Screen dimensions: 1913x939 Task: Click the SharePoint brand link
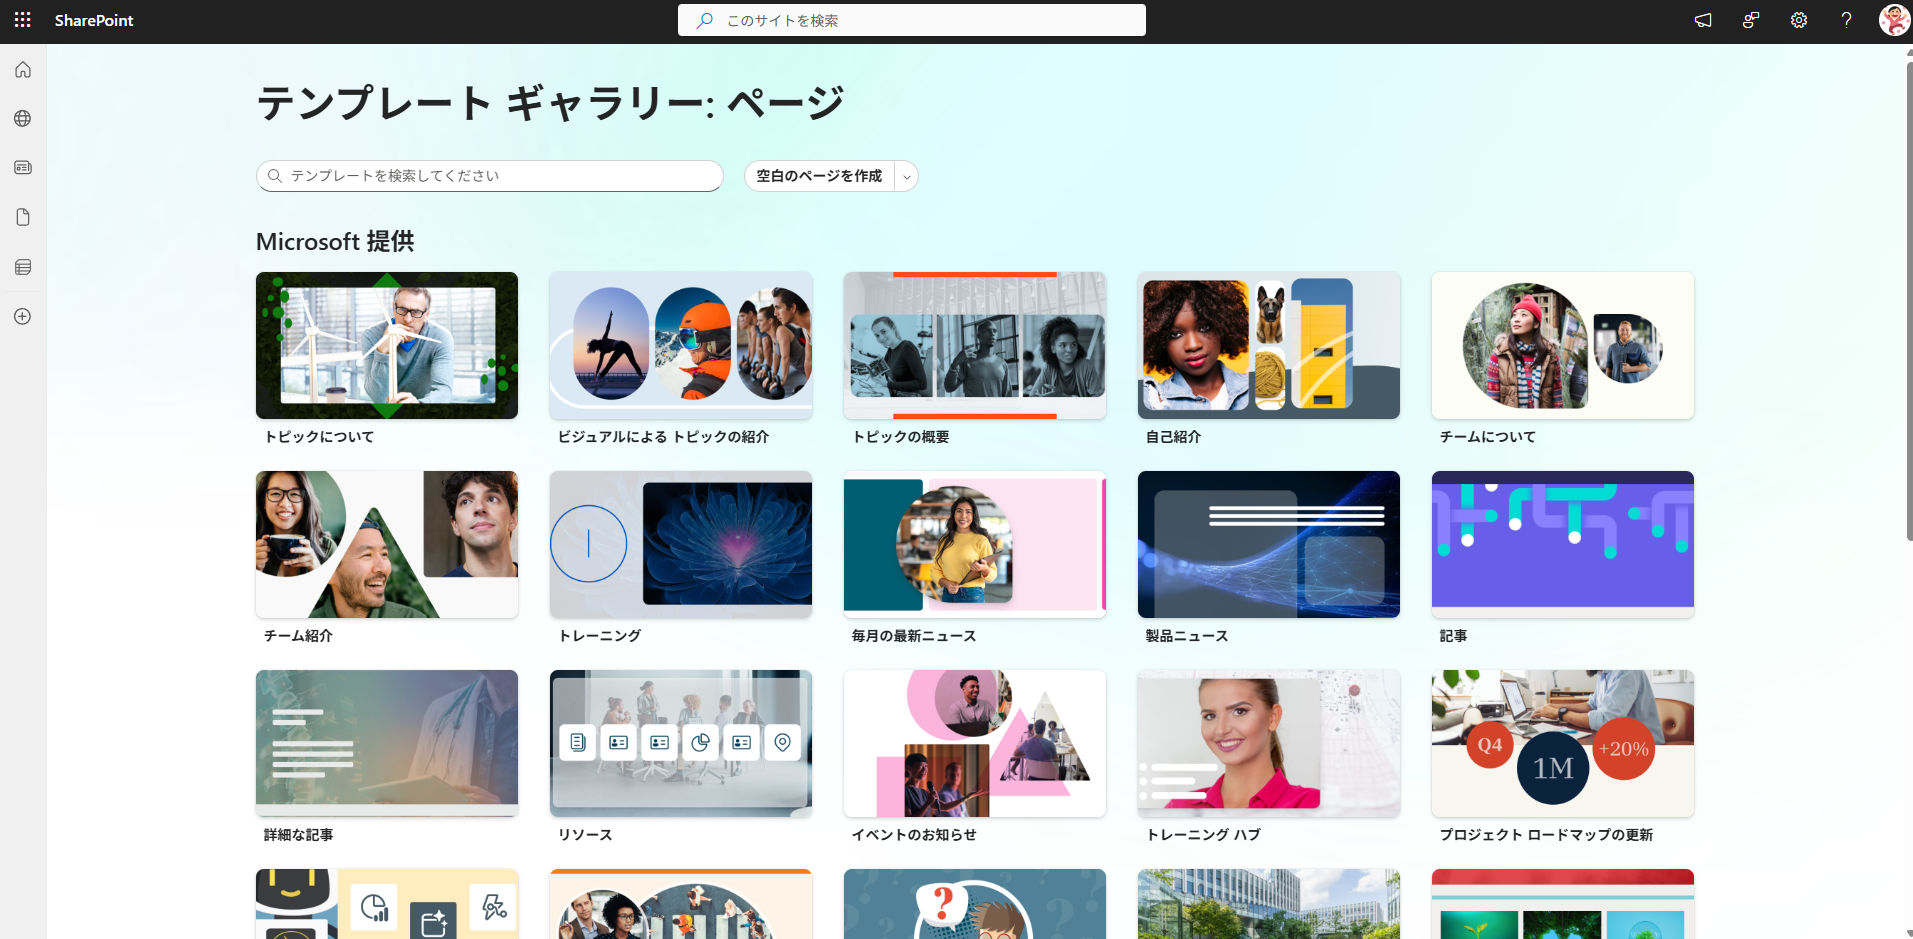tap(94, 20)
